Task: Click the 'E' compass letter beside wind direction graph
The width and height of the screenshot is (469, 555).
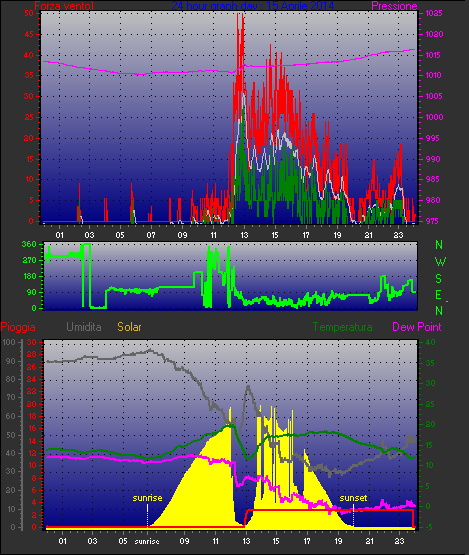Action: click(x=438, y=295)
